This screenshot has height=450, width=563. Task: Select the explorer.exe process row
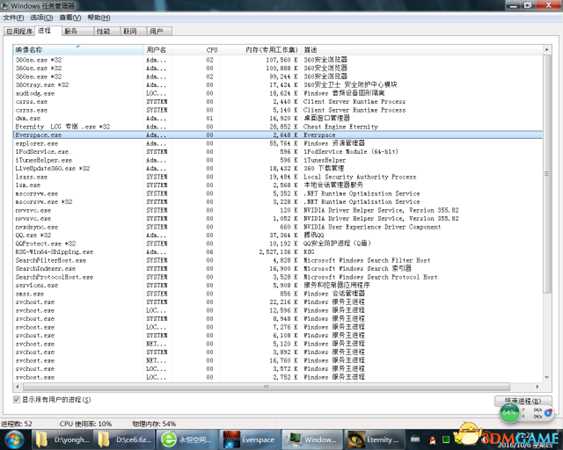[278, 143]
